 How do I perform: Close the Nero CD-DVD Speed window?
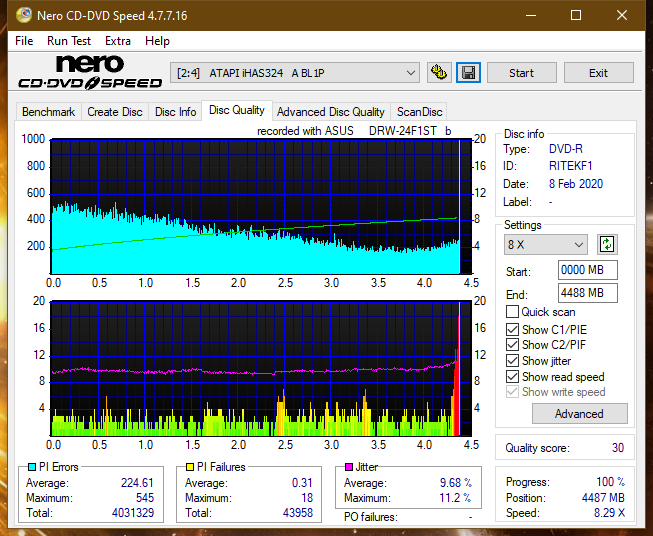[622, 15]
